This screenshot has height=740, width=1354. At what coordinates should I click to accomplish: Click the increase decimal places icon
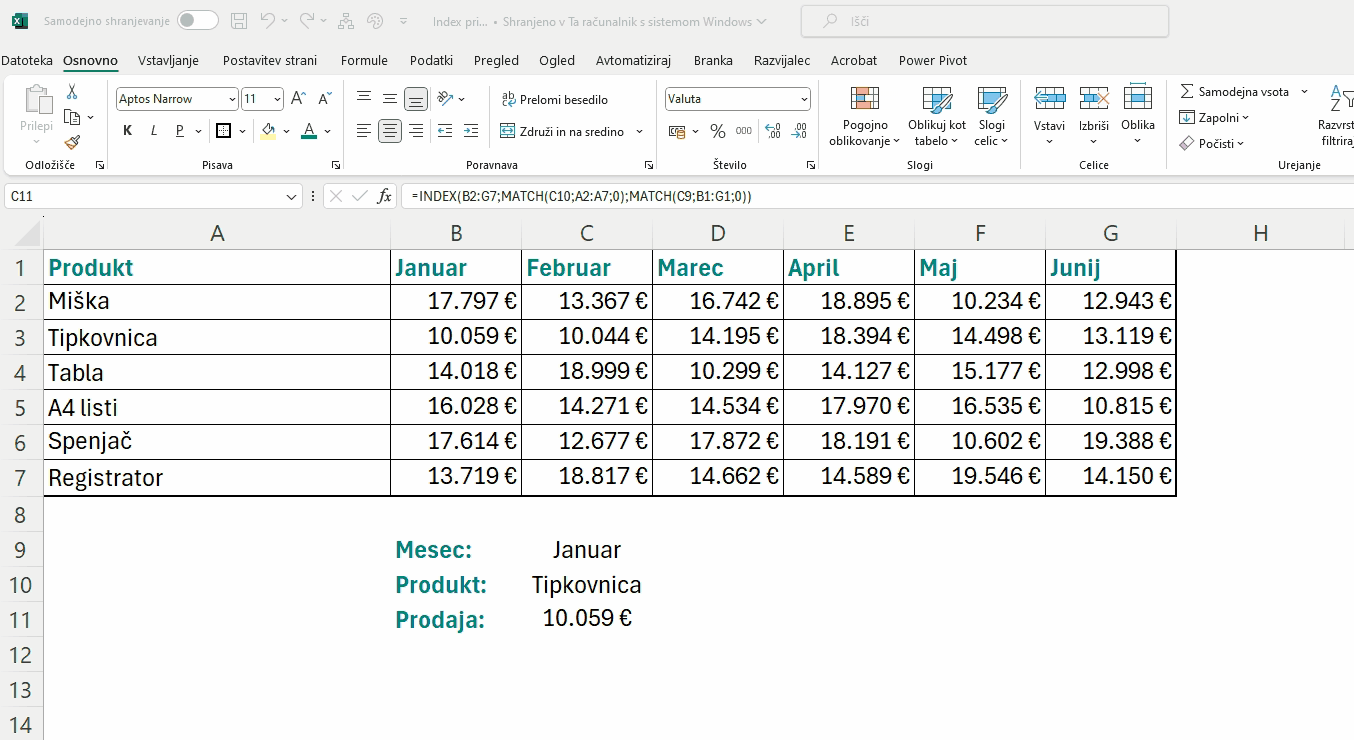click(773, 131)
